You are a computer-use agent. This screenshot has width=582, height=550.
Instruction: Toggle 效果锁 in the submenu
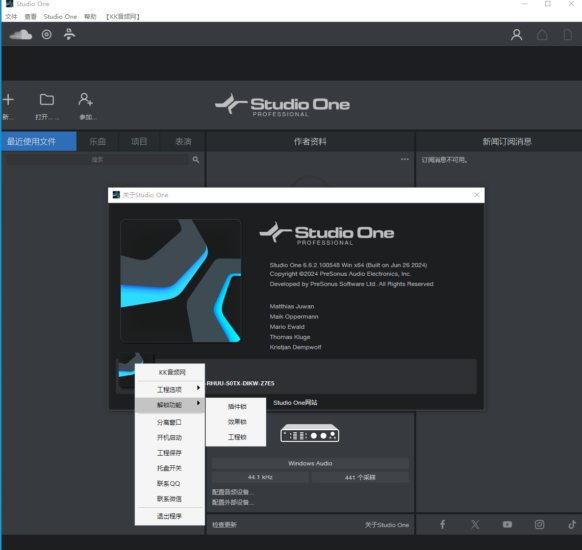(237, 422)
